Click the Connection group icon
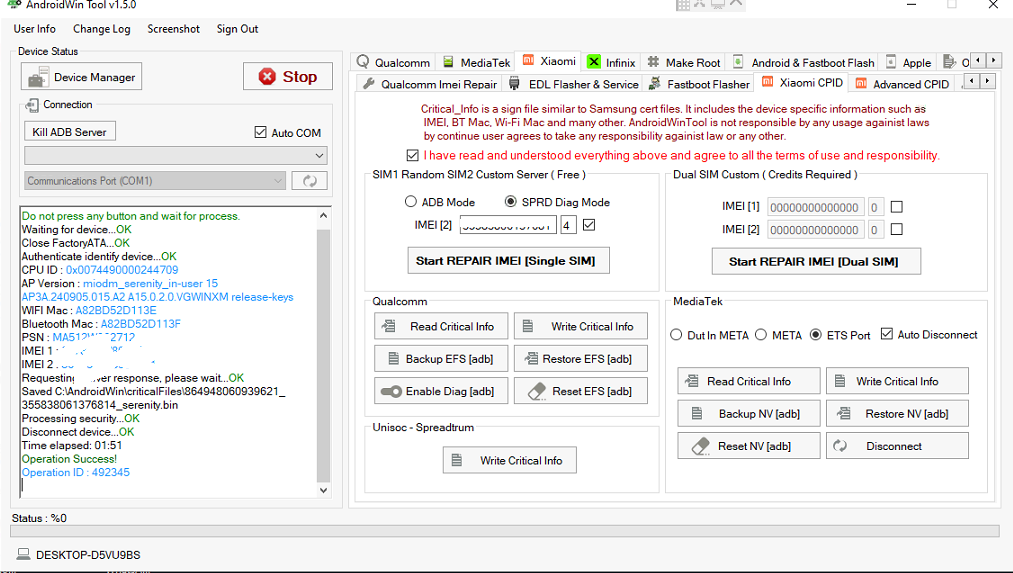The height and width of the screenshot is (573, 1013). (32, 105)
